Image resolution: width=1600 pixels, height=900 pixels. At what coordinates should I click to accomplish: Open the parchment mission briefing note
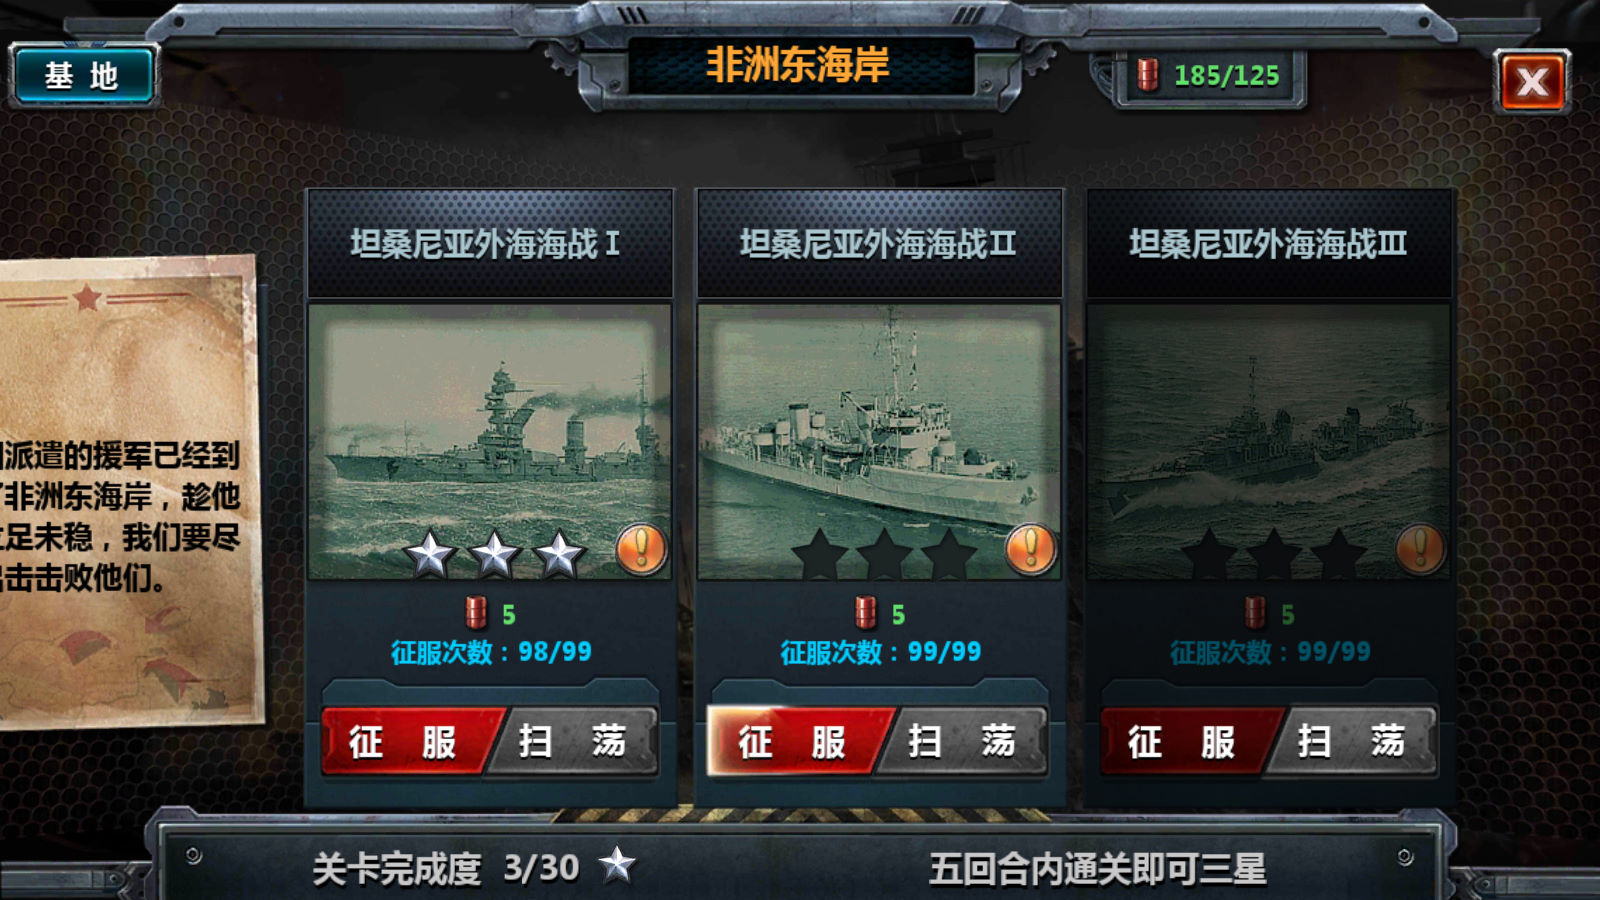click(128, 490)
